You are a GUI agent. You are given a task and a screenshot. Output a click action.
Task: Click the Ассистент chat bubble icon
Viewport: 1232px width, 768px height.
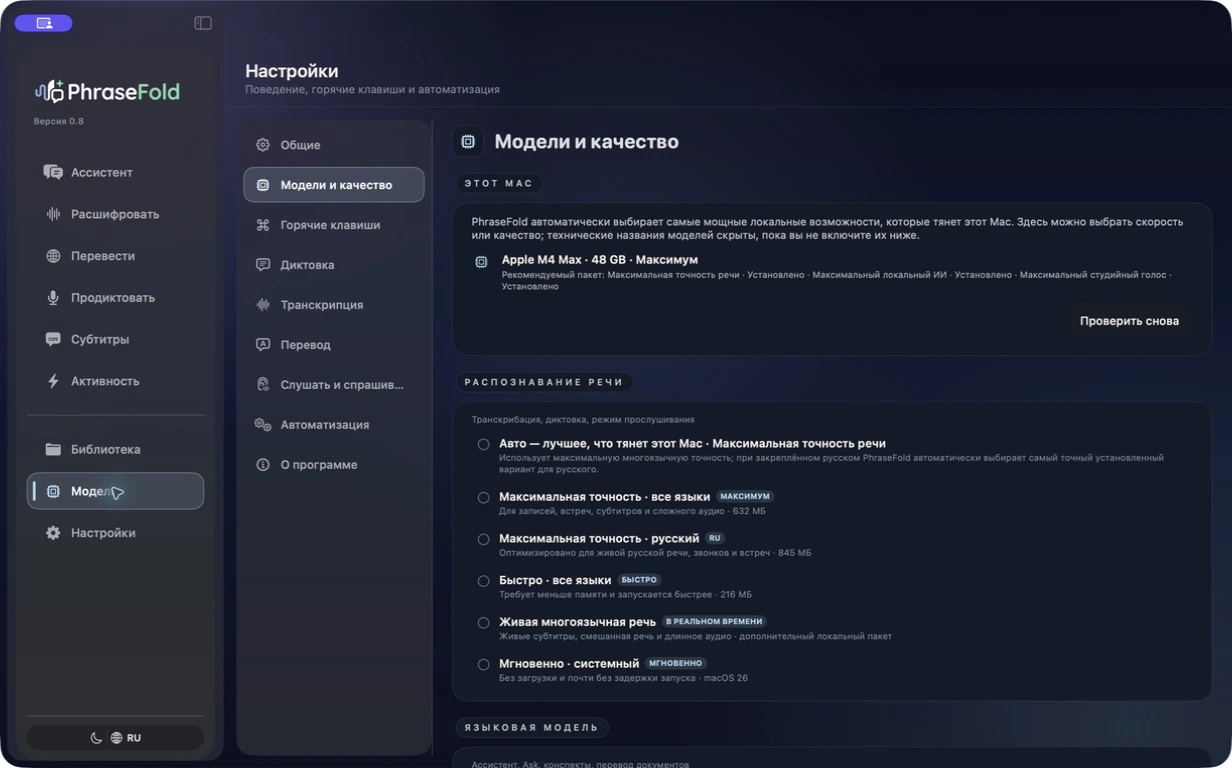(x=53, y=172)
